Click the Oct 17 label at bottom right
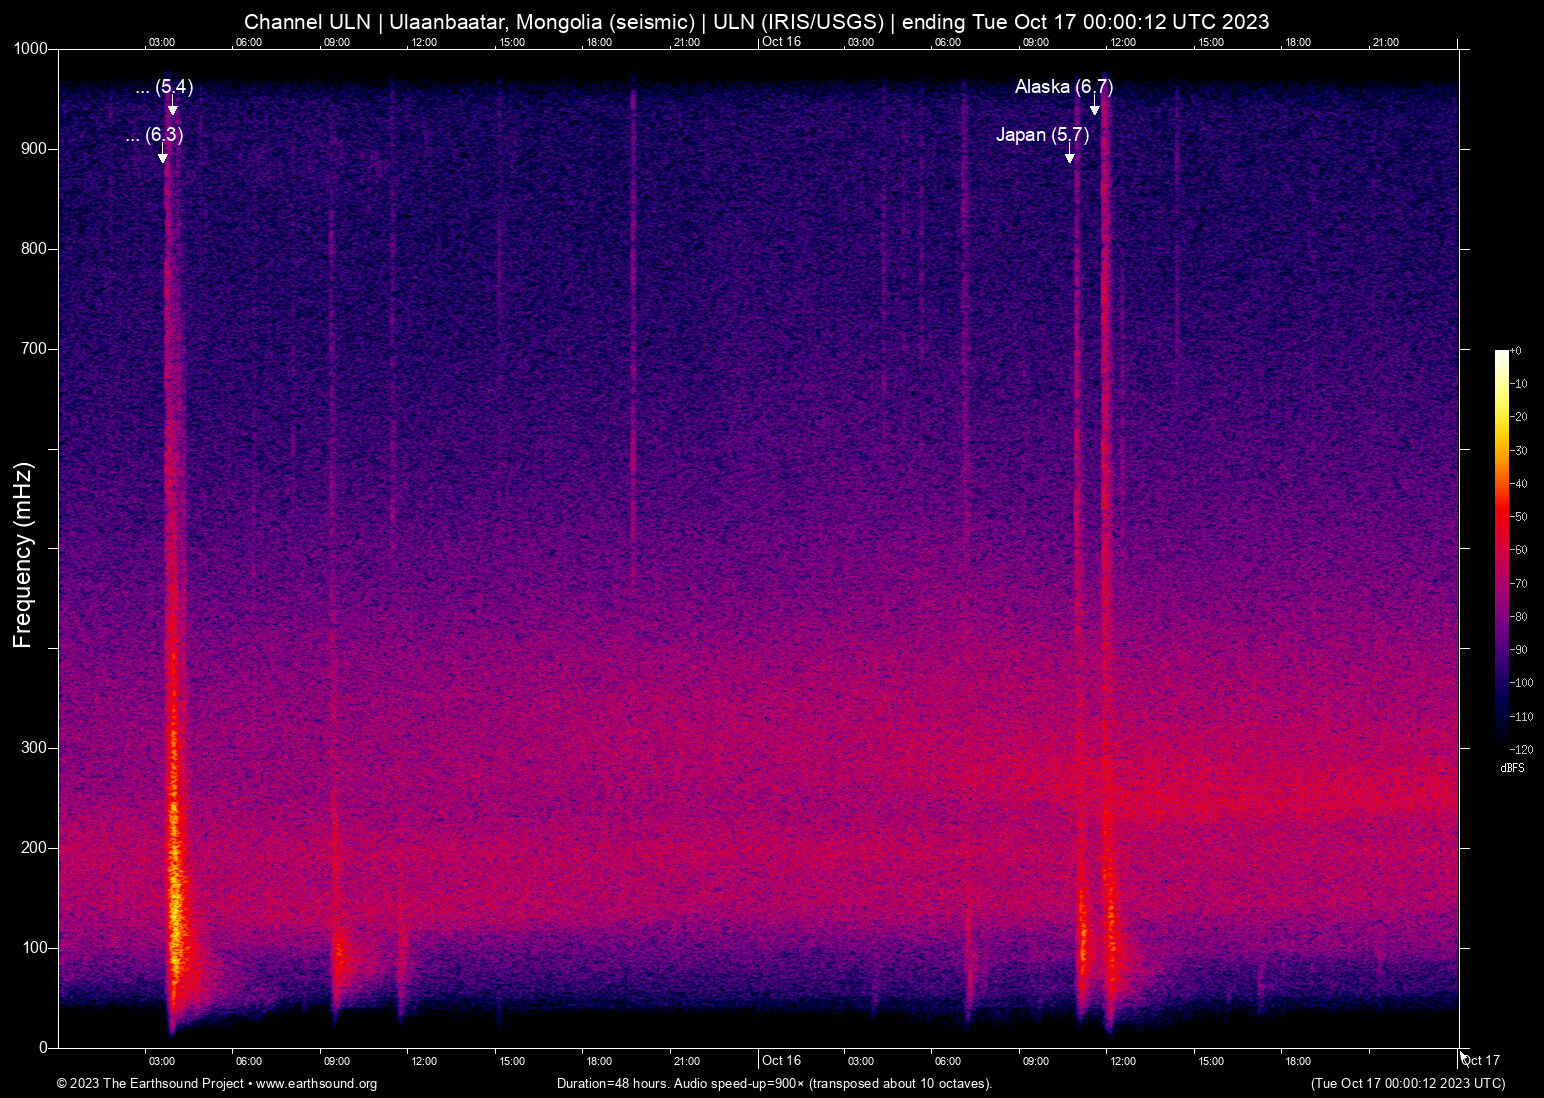The image size is (1544, 1098). tap(1481, 1060)
